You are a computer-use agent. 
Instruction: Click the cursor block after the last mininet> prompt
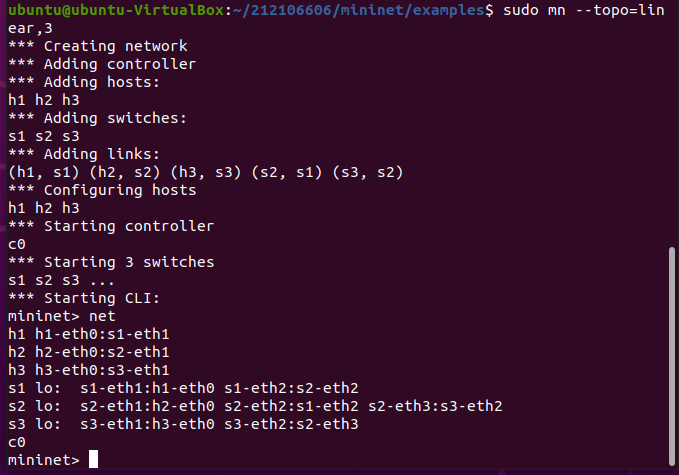(93, 460)
